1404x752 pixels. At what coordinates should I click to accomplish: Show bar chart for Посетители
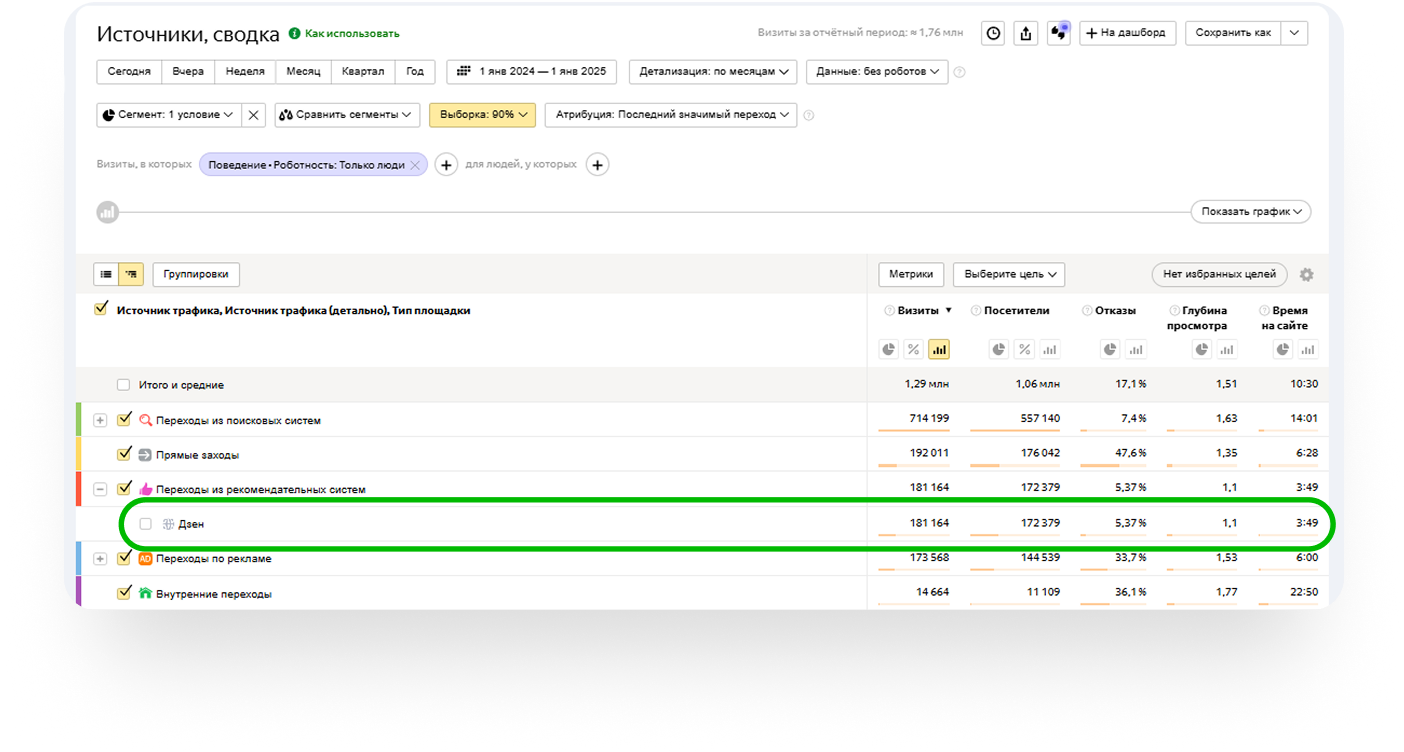(x=1049, y=349)
